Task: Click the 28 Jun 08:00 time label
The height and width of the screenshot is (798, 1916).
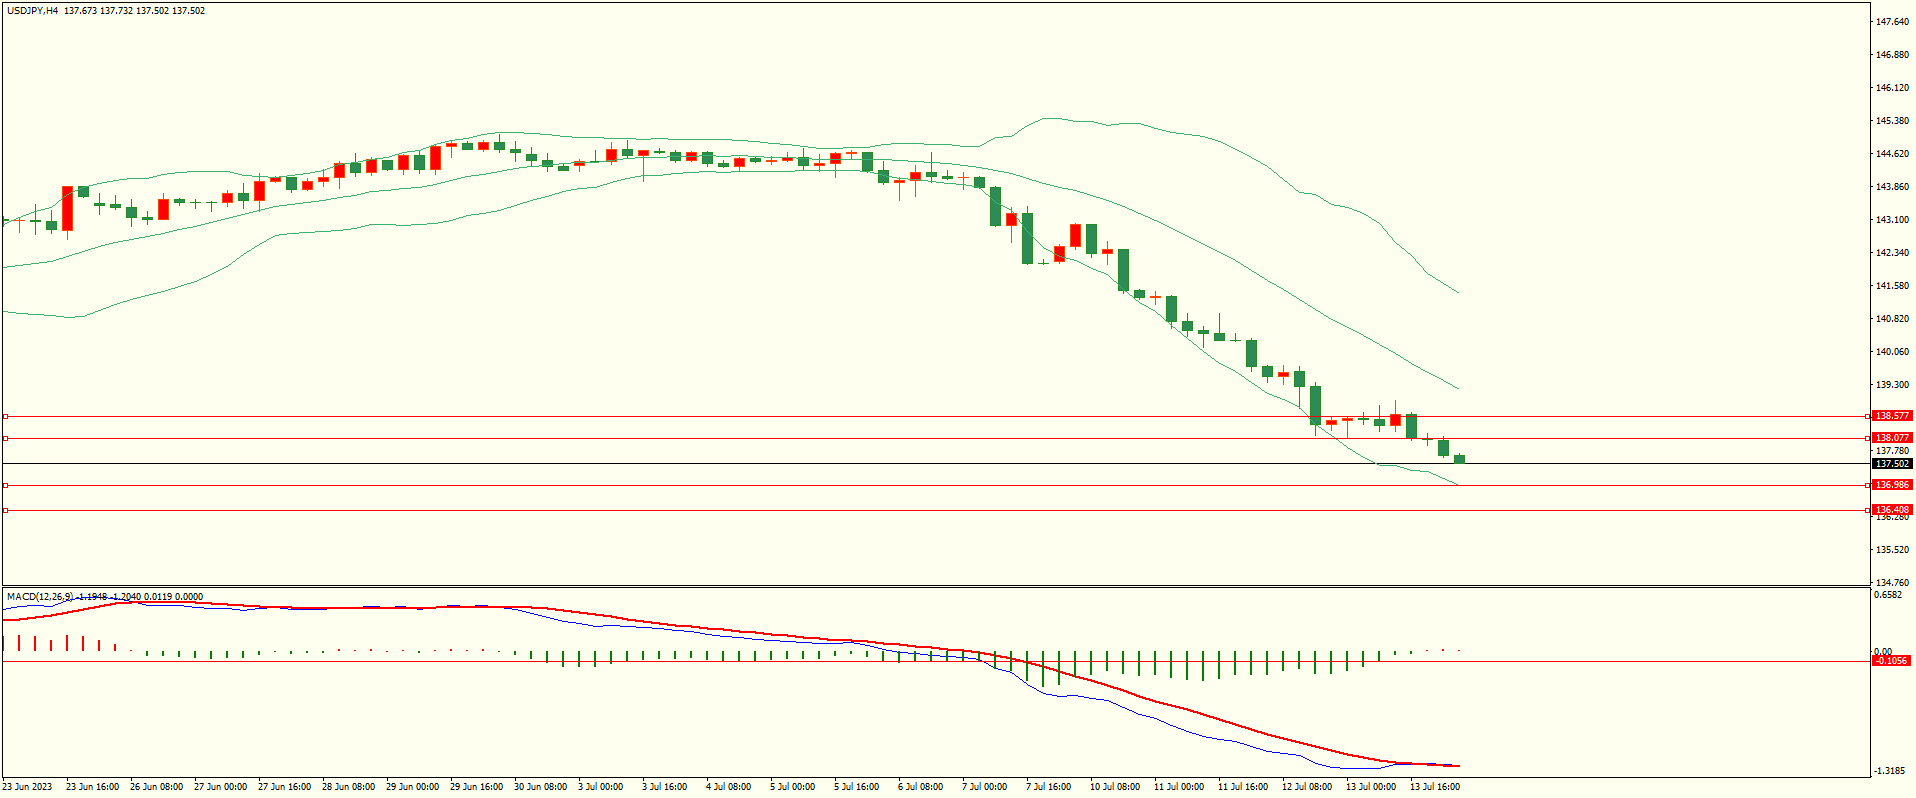Action: click(x=348, y=787)
